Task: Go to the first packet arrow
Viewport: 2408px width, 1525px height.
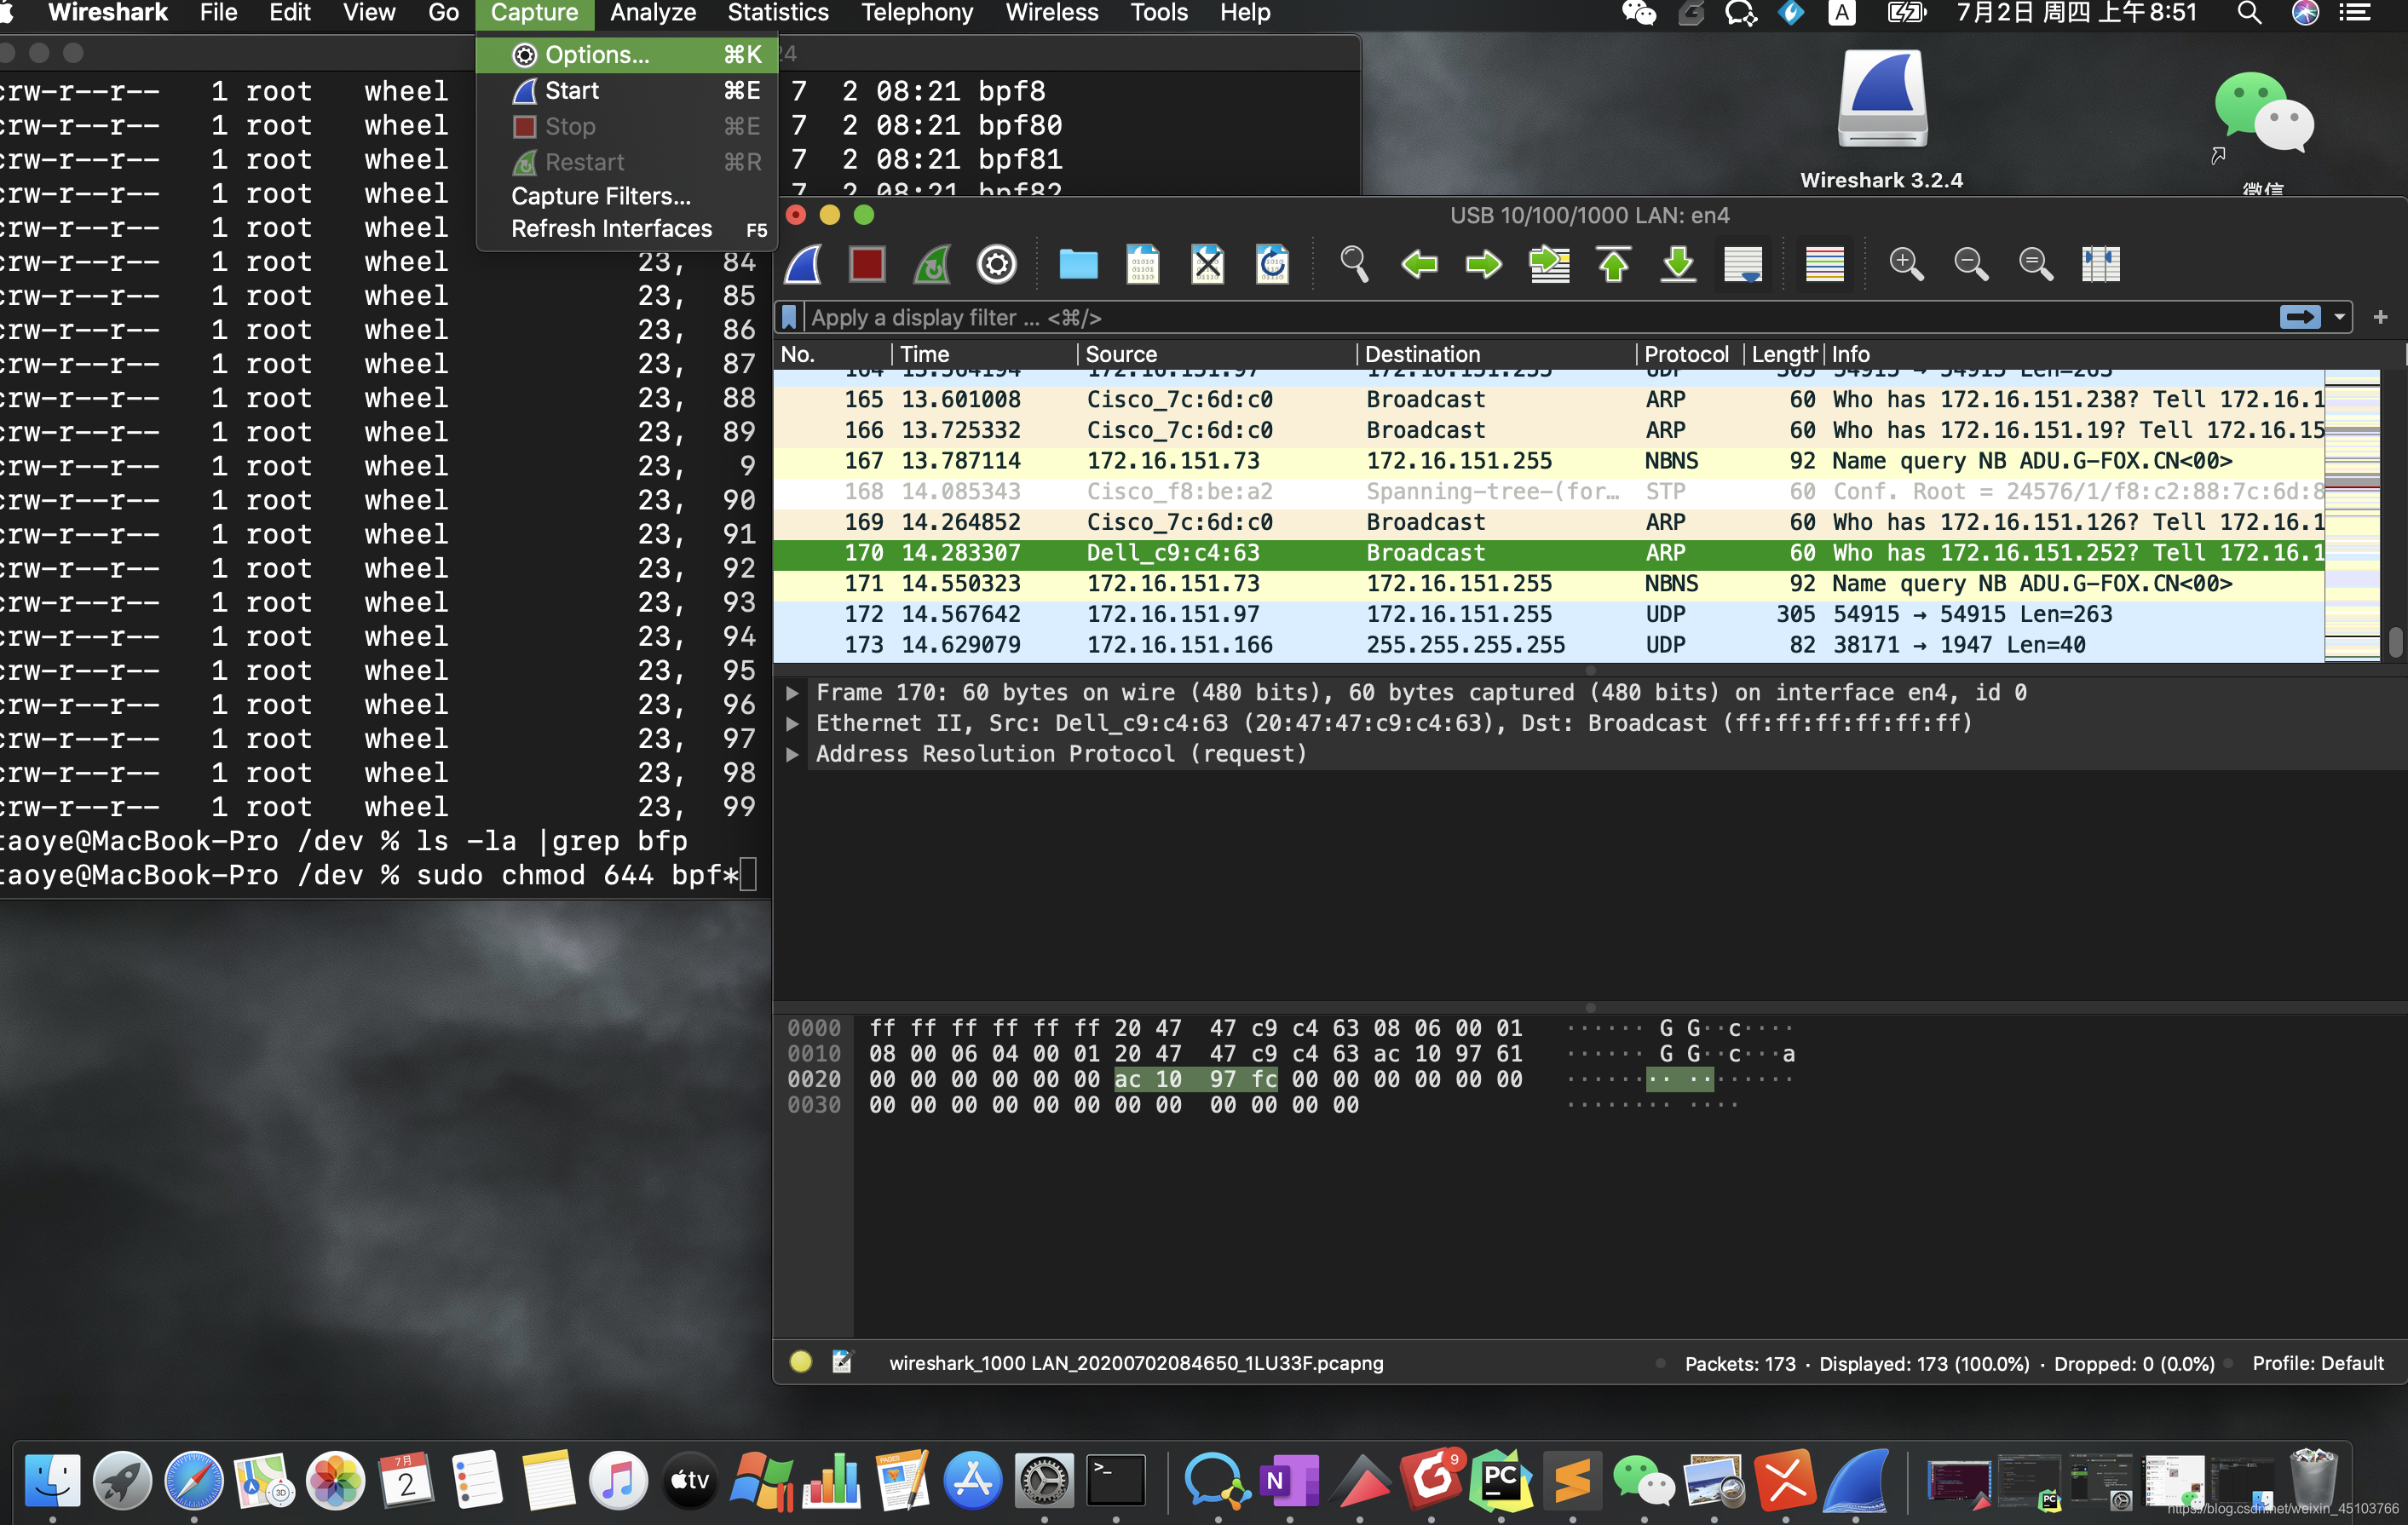Action: (x=1613, y=264)
